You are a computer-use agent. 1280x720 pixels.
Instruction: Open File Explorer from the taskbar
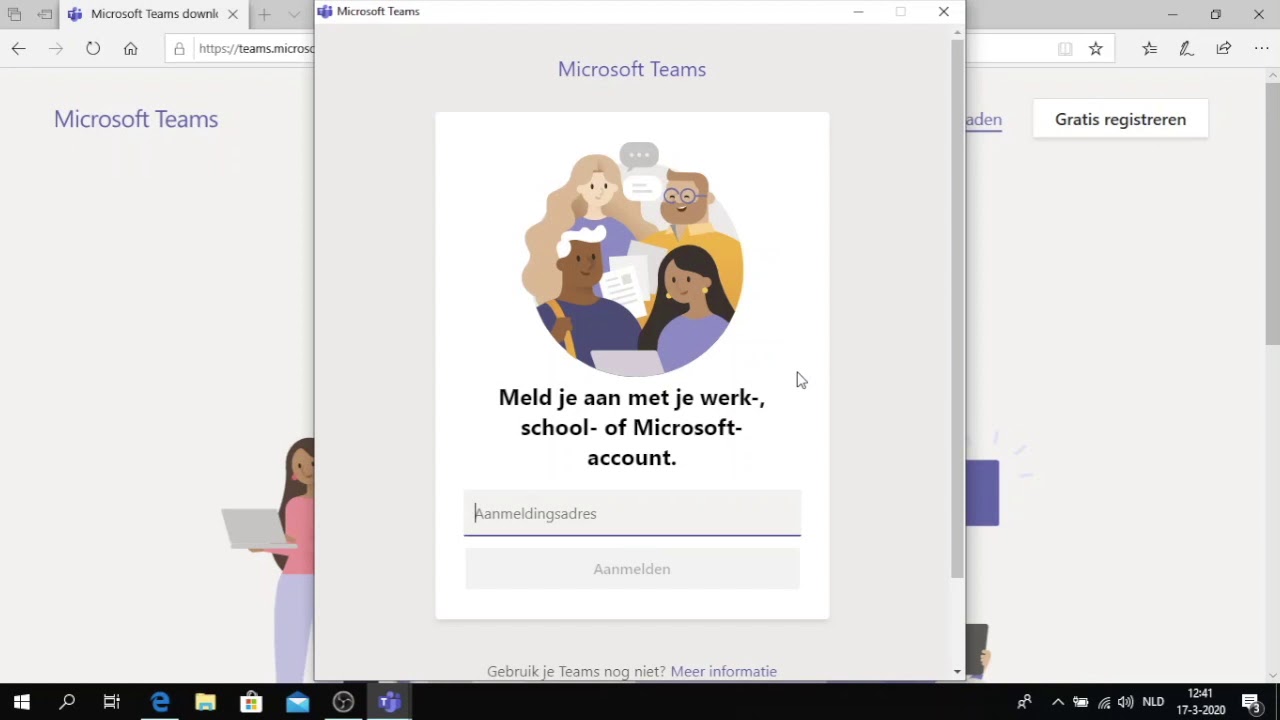pos(205,702)
